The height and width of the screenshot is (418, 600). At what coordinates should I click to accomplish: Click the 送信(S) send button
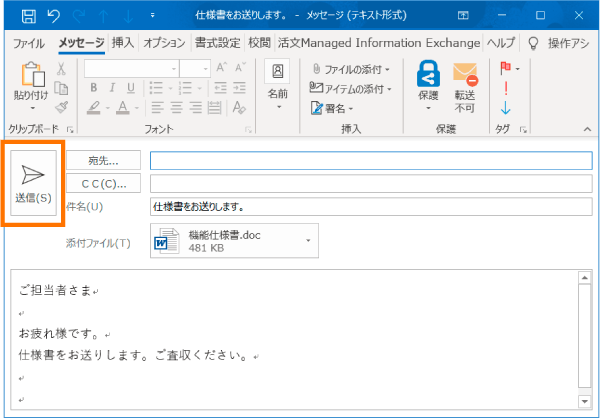(x=33, y=183)
